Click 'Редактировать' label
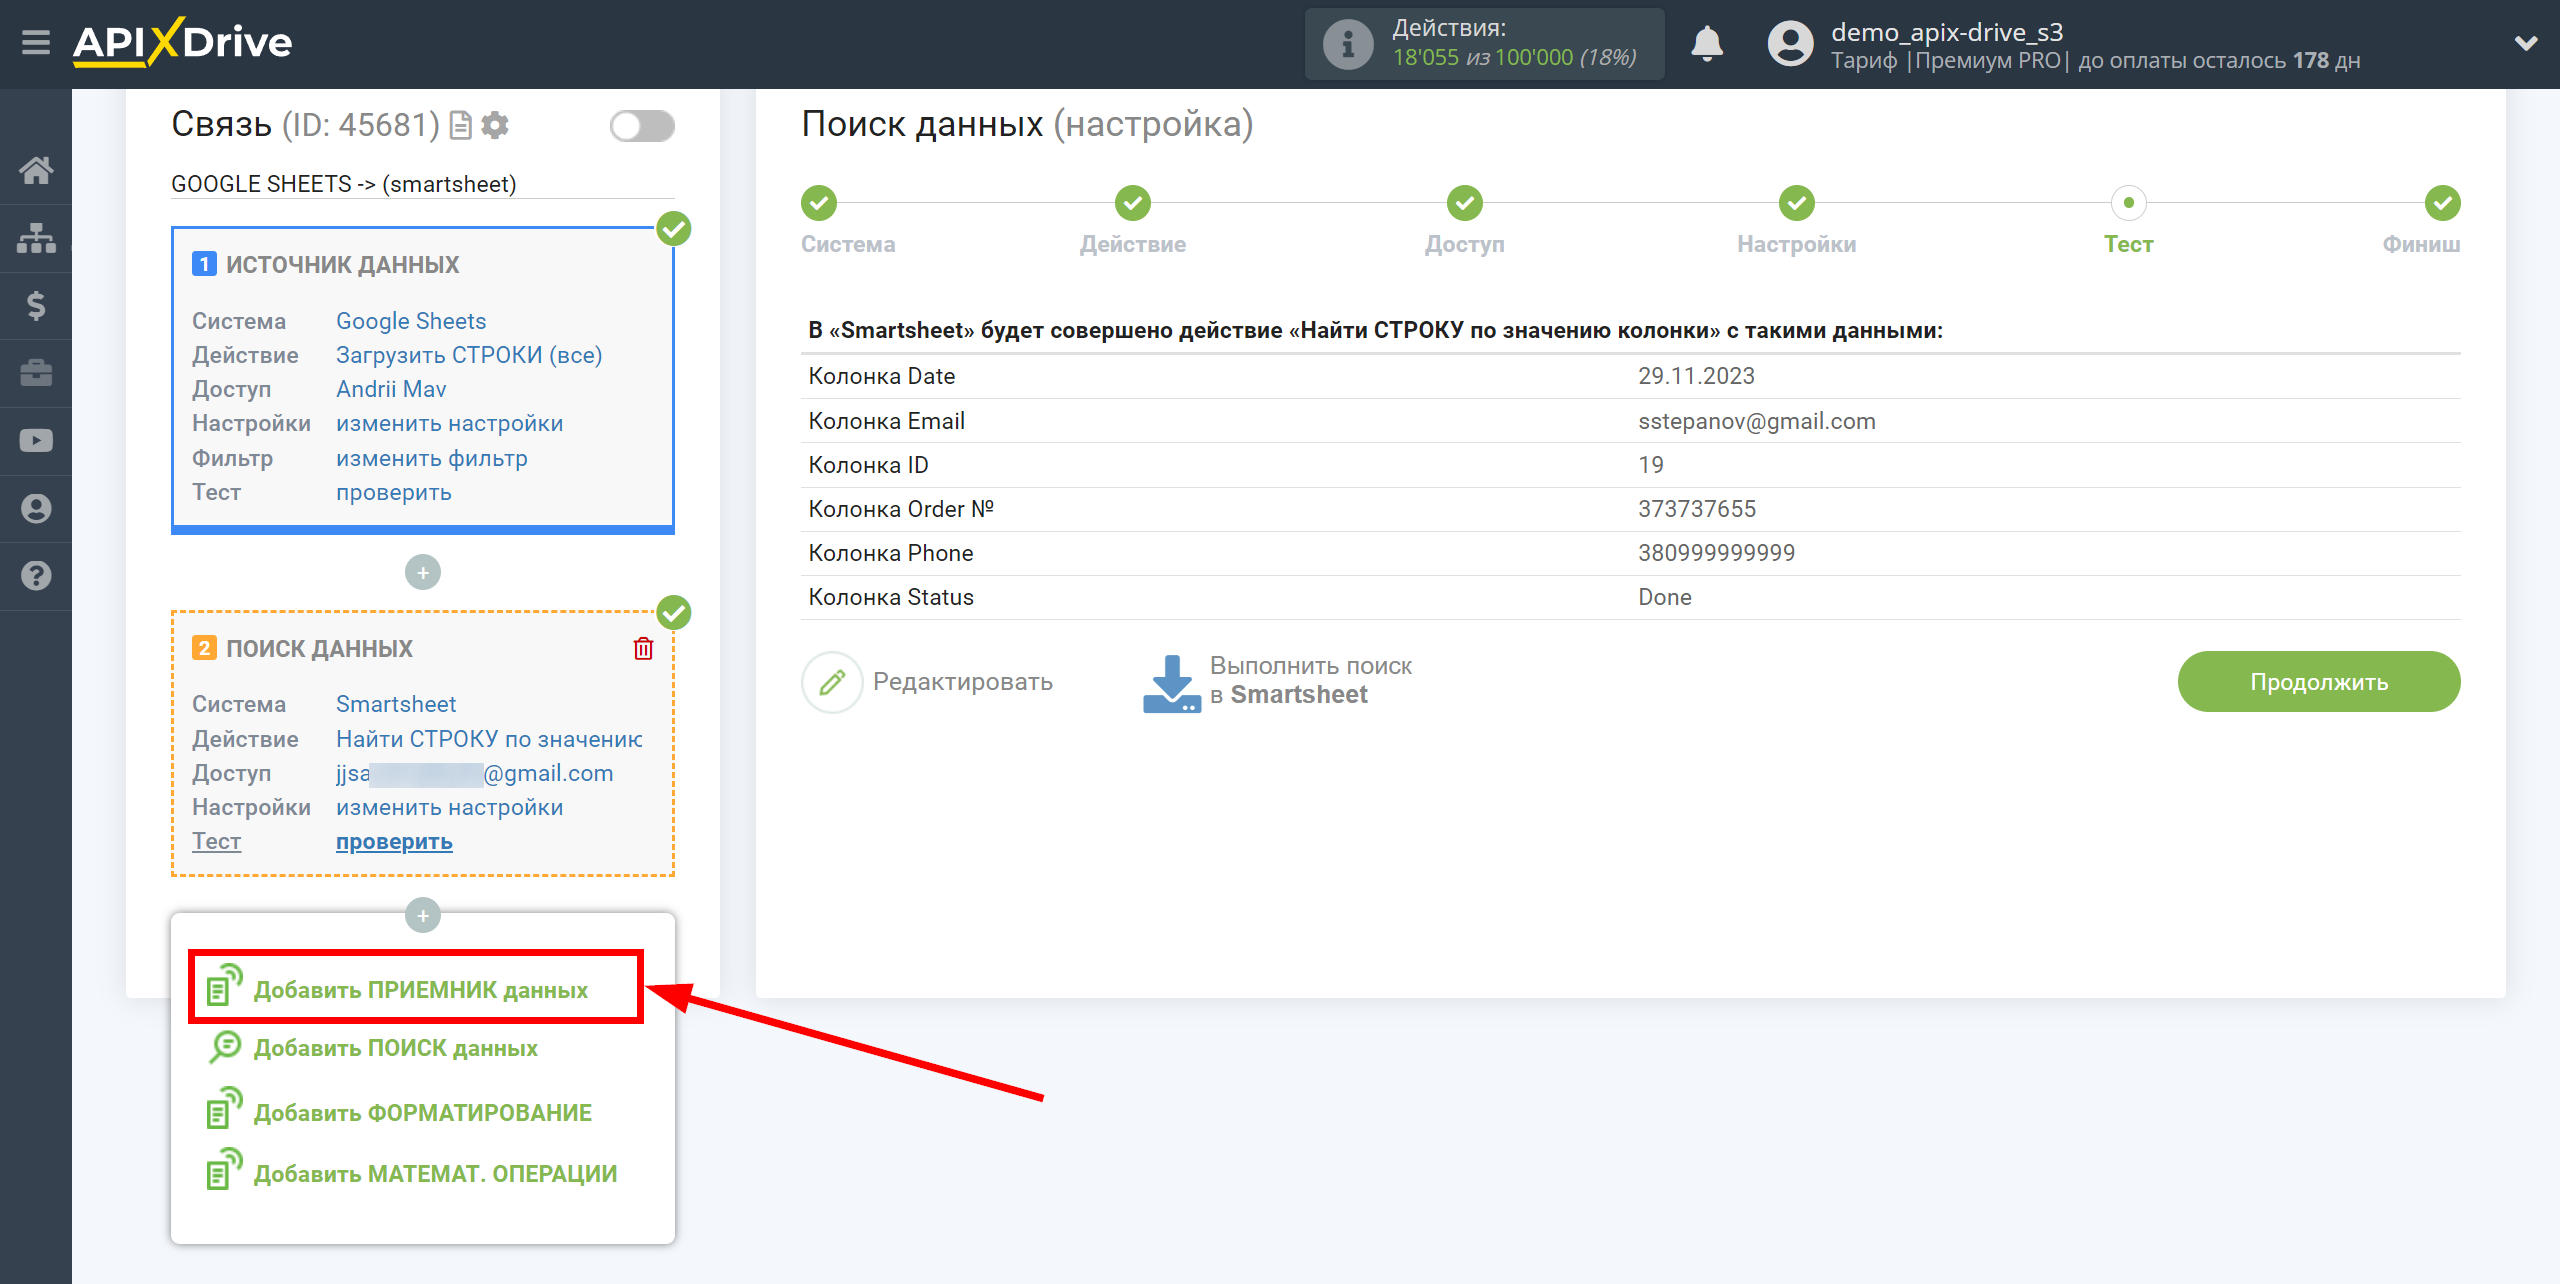2560x1284 pixels. [962, 682]
